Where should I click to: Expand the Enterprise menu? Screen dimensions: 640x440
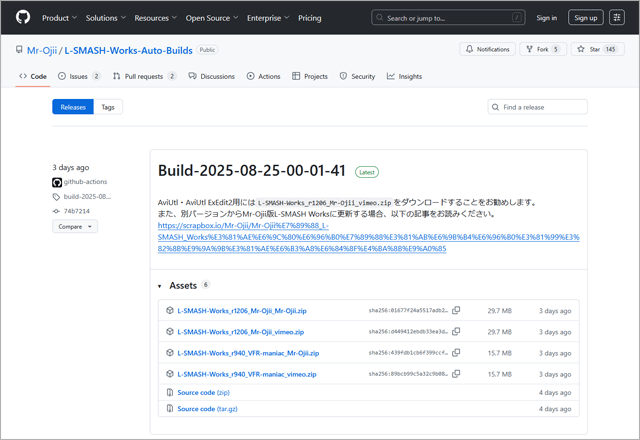(x=268, y=18)
